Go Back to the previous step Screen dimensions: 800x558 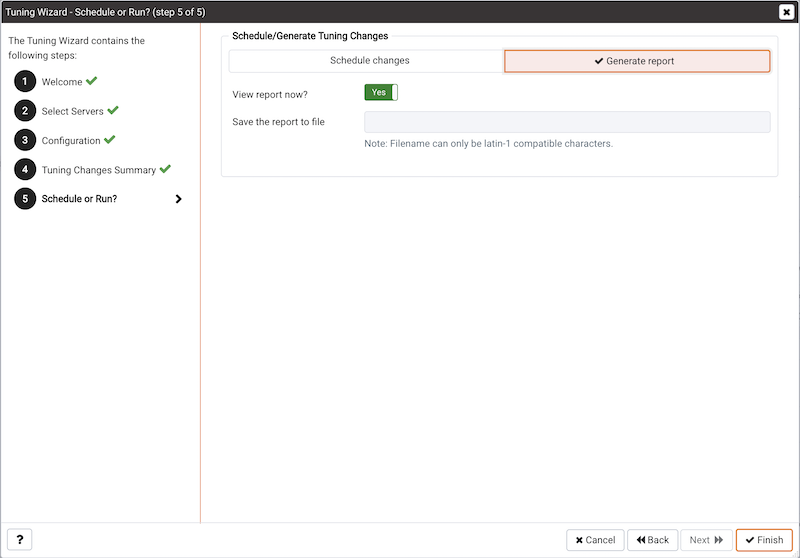pos(653,540)
